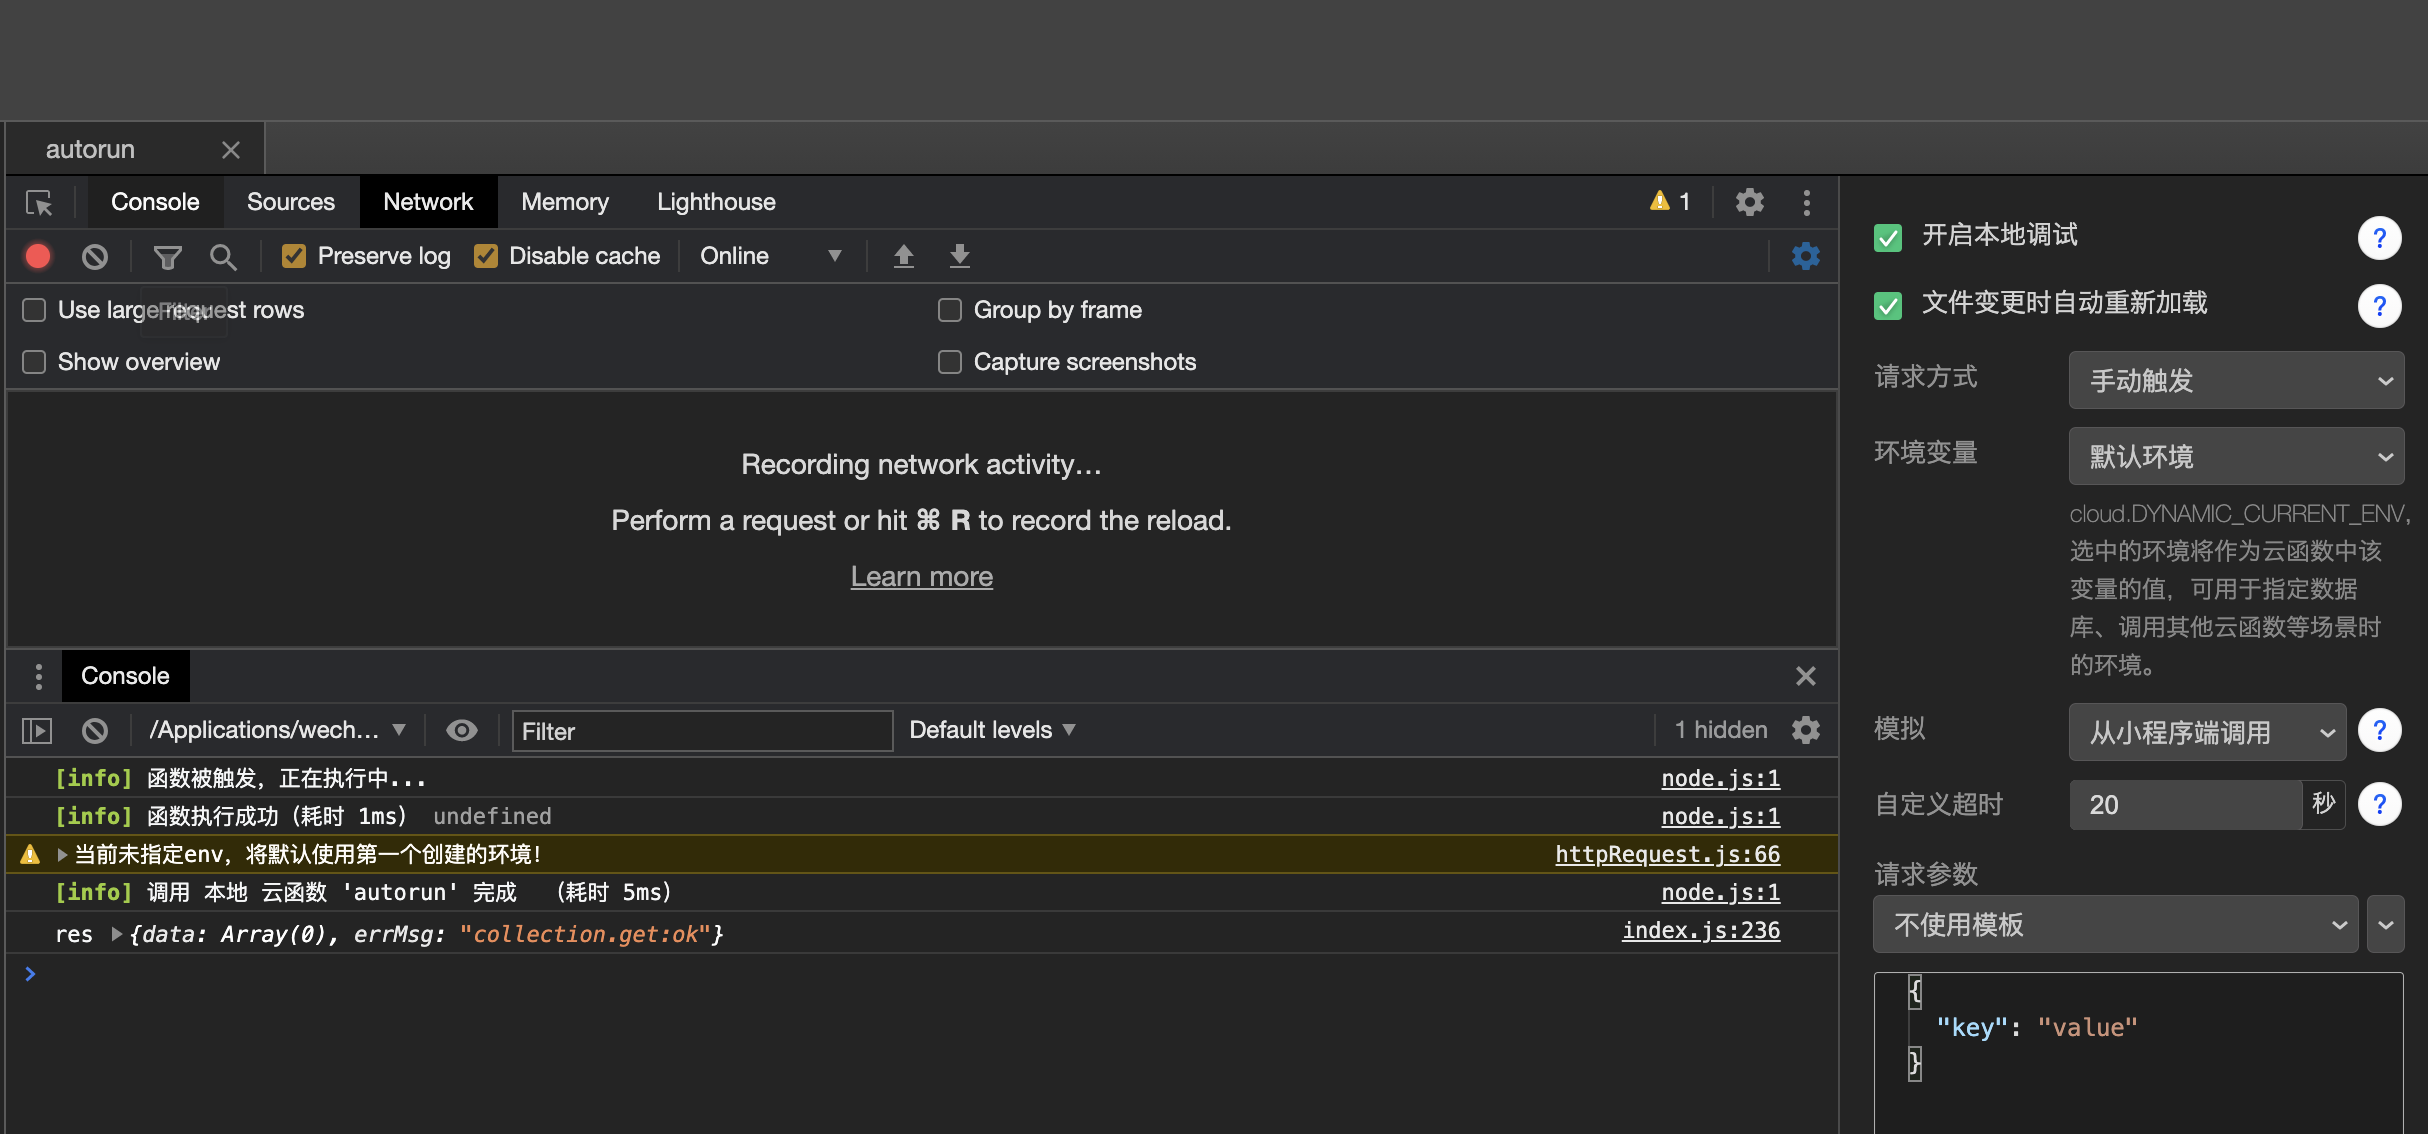
Task: Click the console Filter input field
Action: [x=702, y=731]
